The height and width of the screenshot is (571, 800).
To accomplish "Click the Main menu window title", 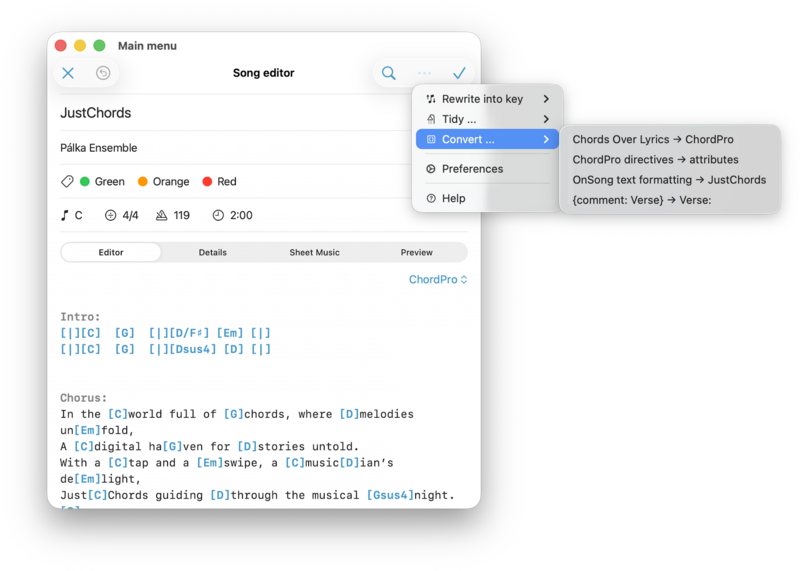I will [x=147, y=46].
